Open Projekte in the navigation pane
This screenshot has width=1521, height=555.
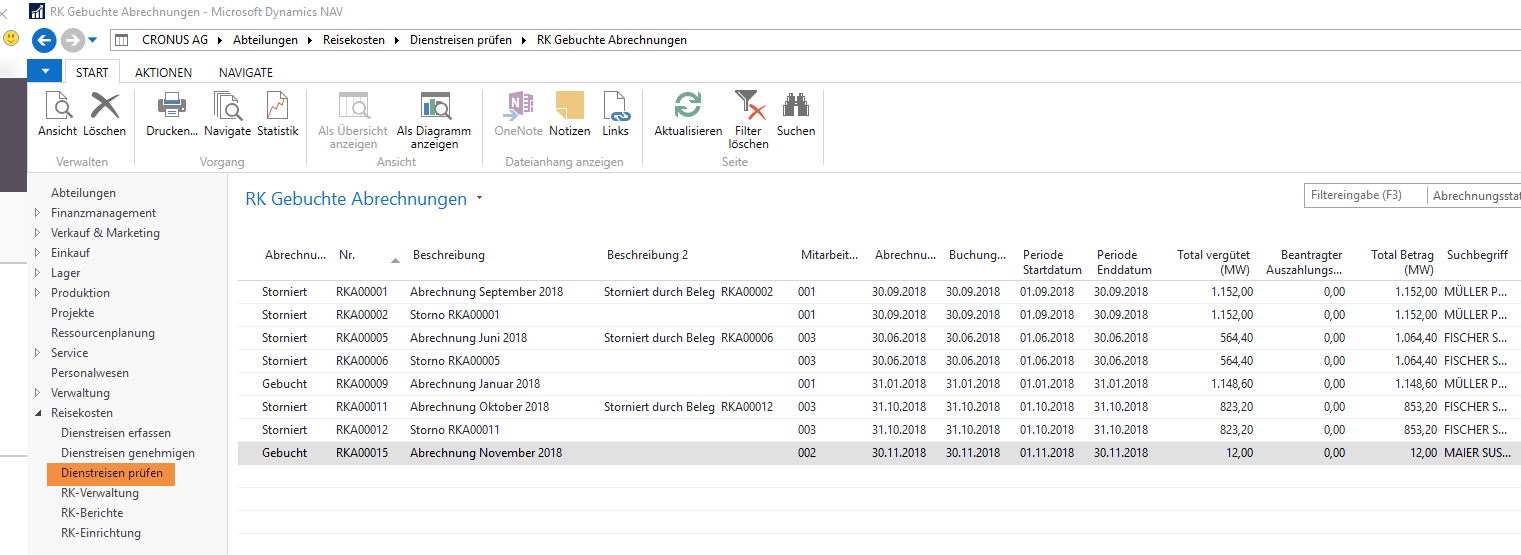pos(72,313)
